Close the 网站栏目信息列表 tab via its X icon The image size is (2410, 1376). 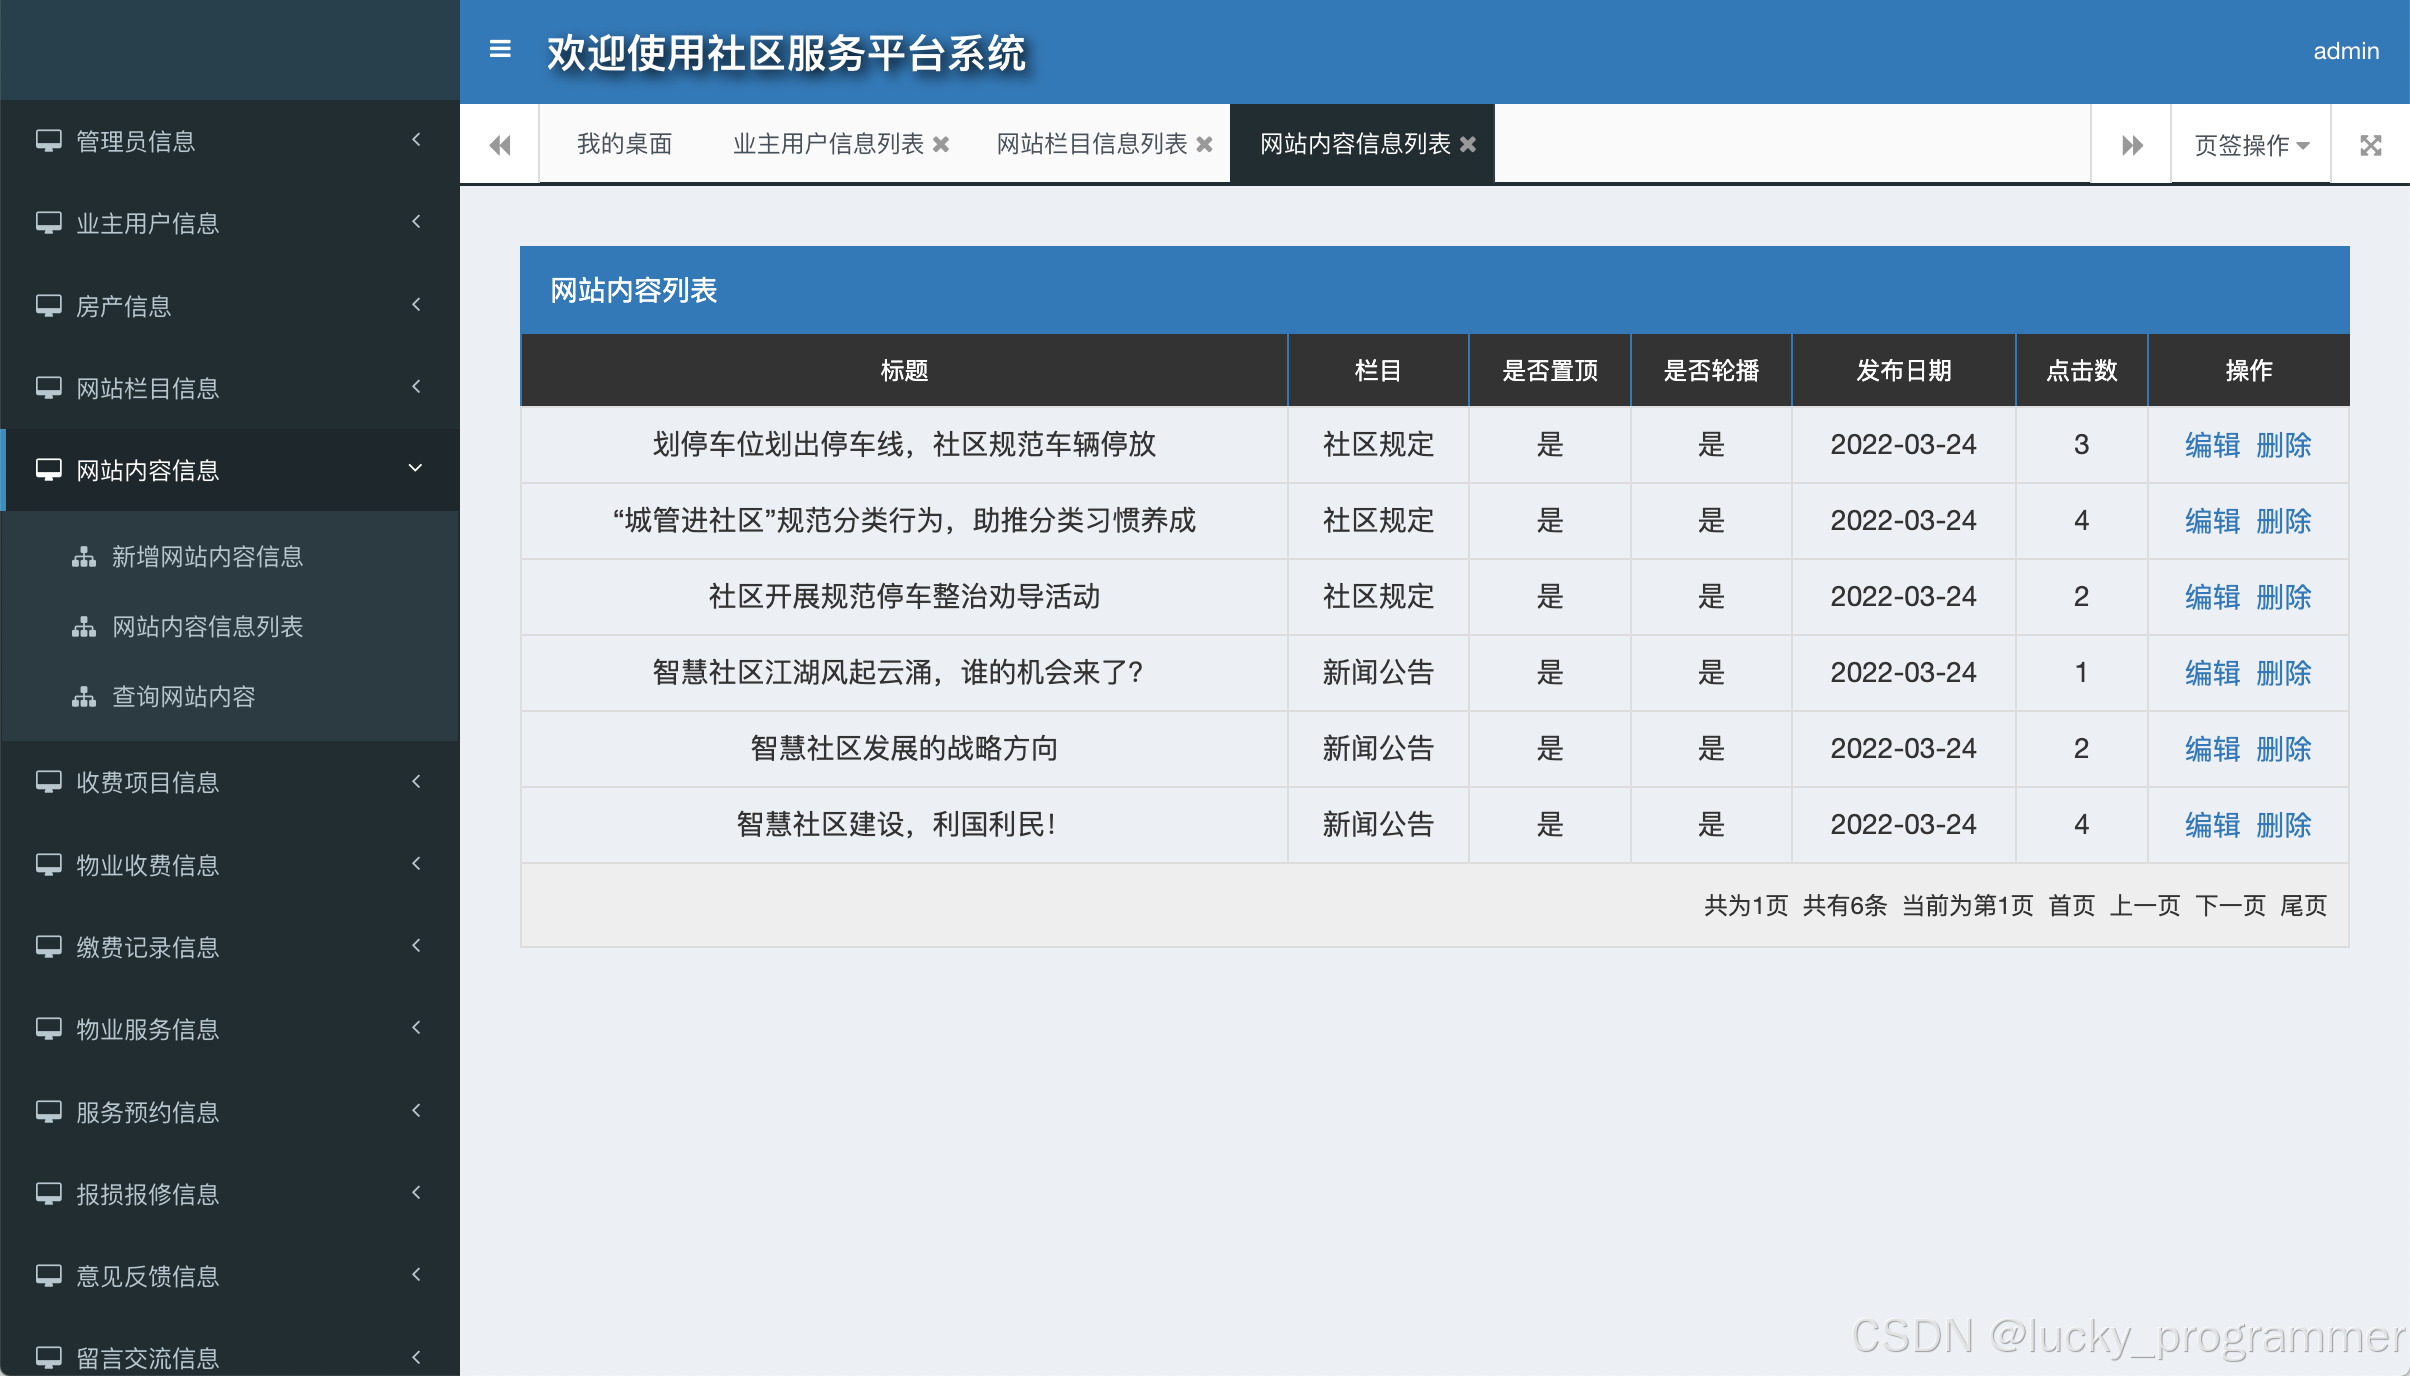click(1205, 145)
